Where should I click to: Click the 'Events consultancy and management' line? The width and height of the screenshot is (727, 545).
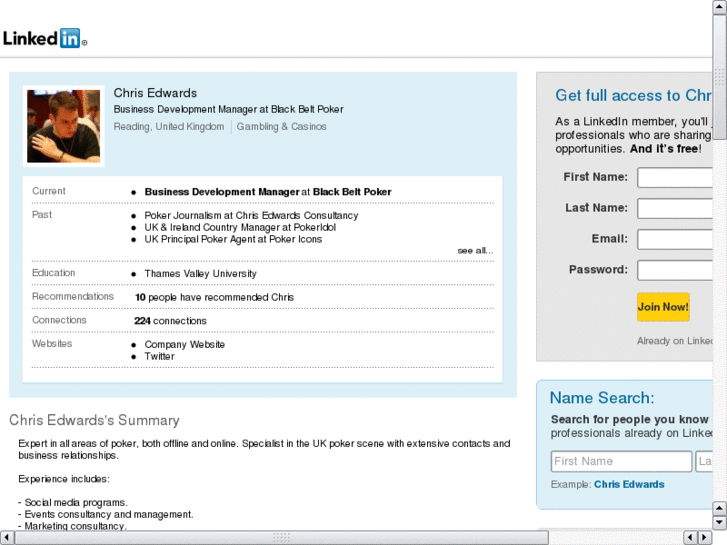[106, 514]
